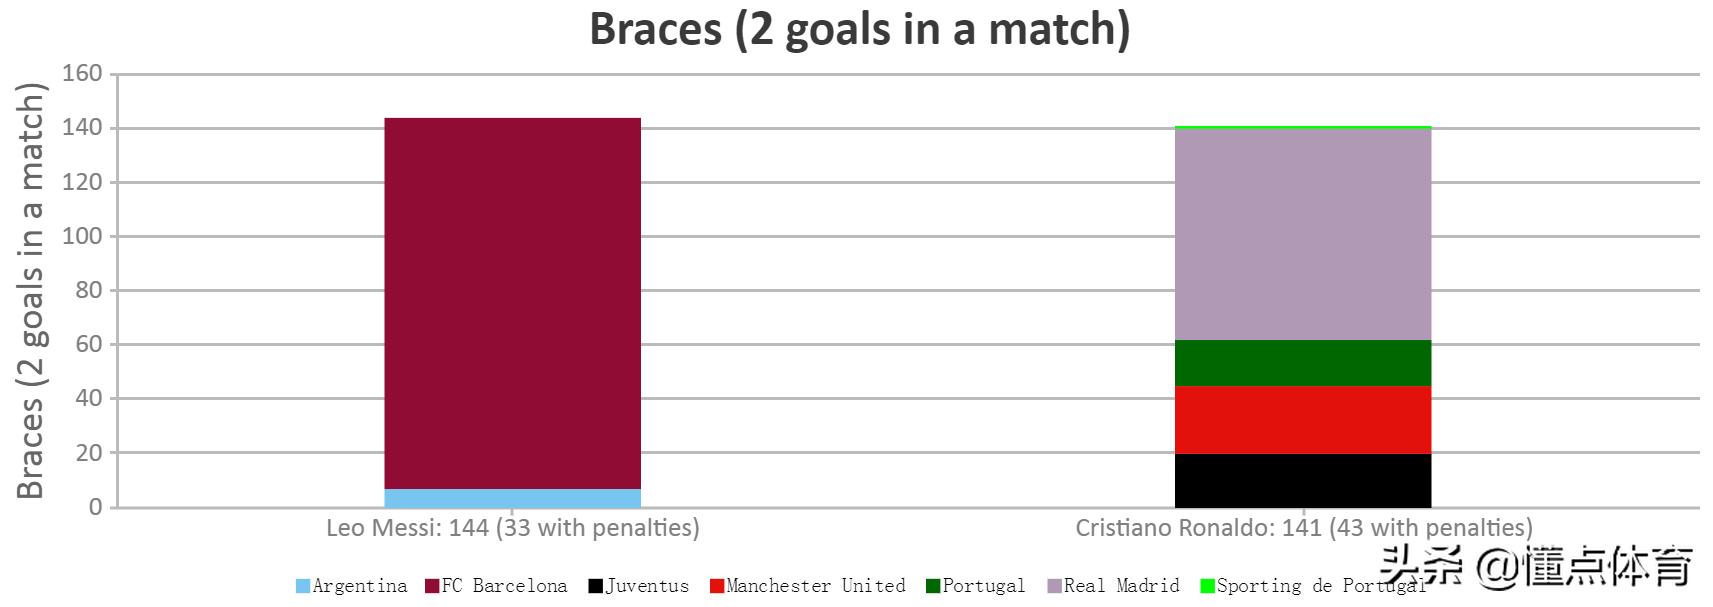The height and width of the screenshot is (607, 1713).
Task: Click the red Manchester United legend swatch
Action: point(716,586)
